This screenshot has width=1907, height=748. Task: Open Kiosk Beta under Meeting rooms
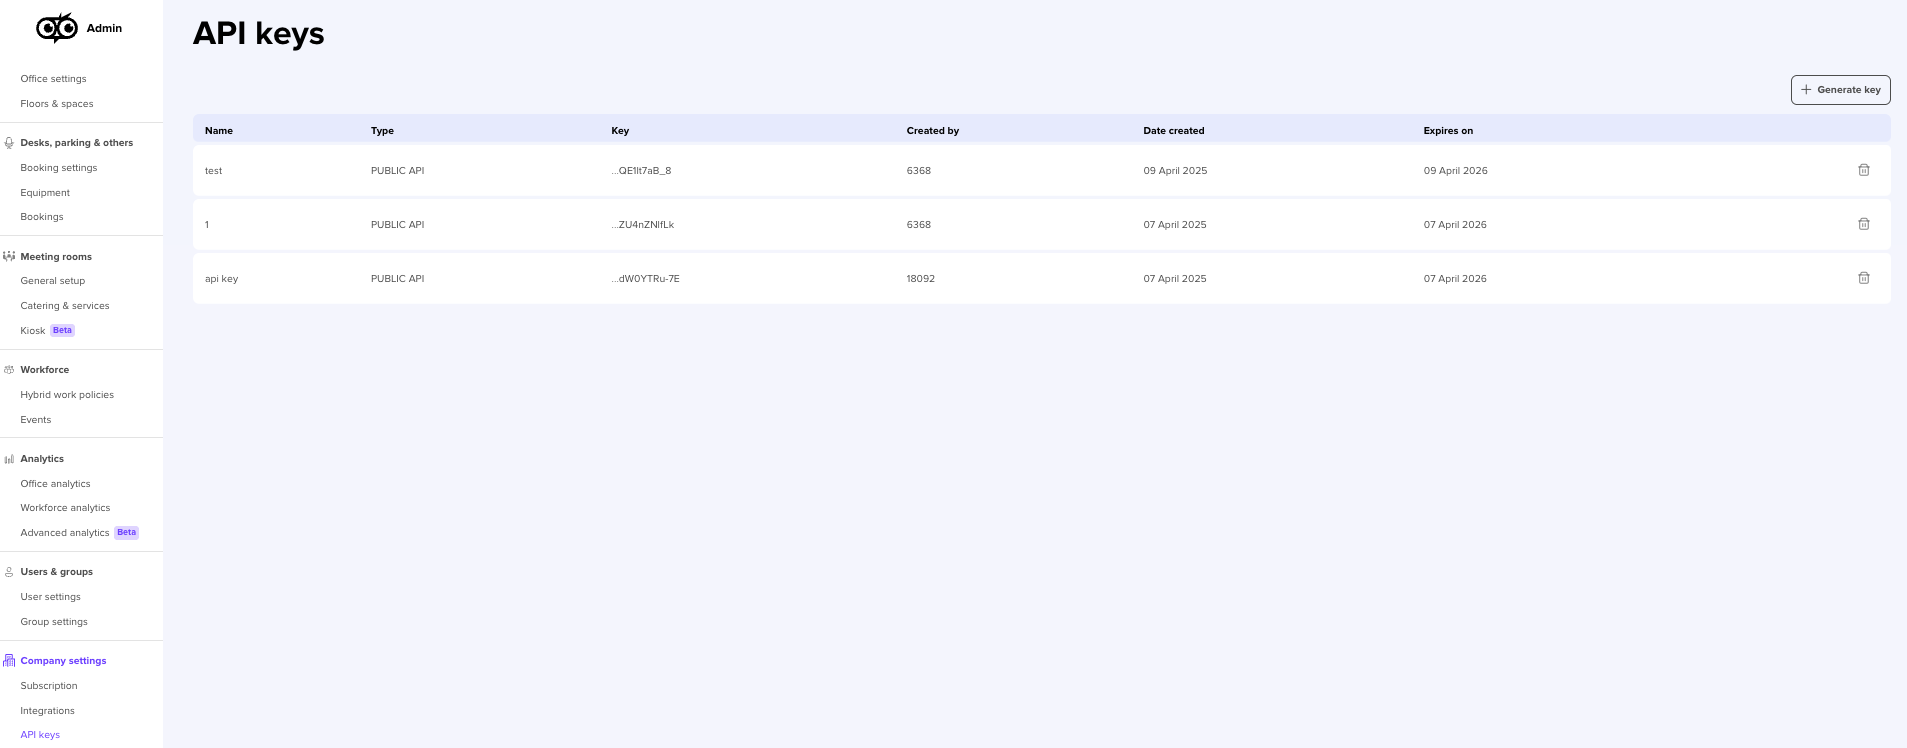tap(33, 331)
